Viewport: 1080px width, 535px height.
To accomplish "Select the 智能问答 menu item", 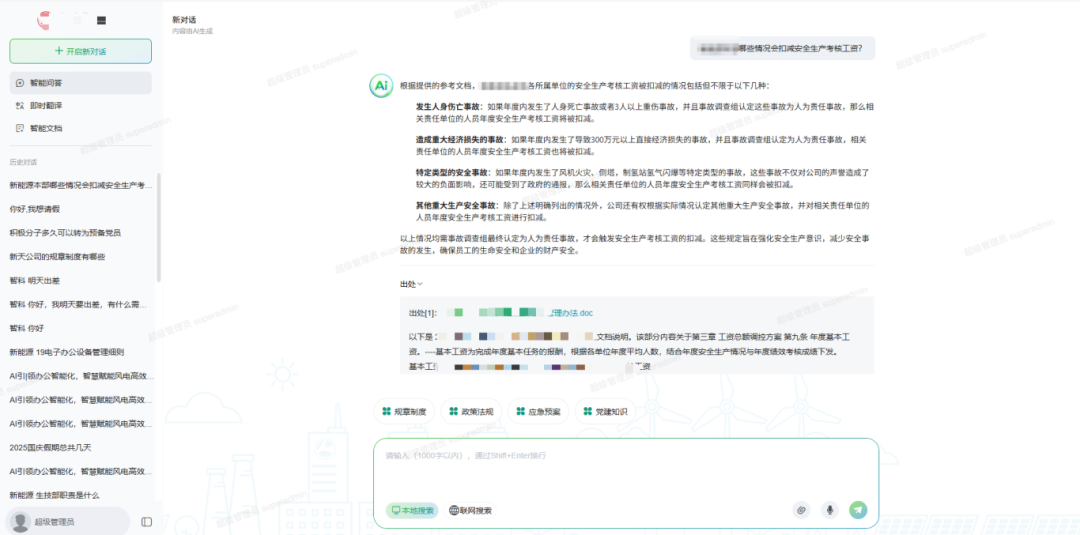I will [x=80, y=83].
